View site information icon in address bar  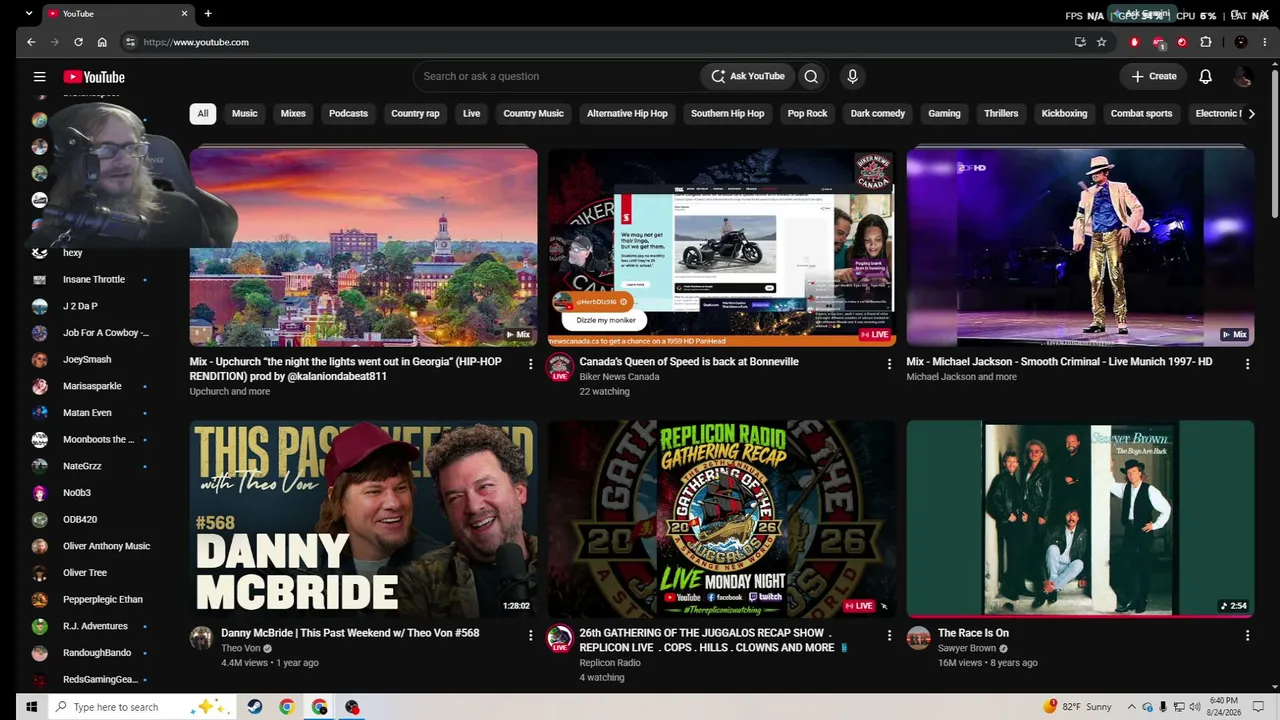[x=130, y=42]
